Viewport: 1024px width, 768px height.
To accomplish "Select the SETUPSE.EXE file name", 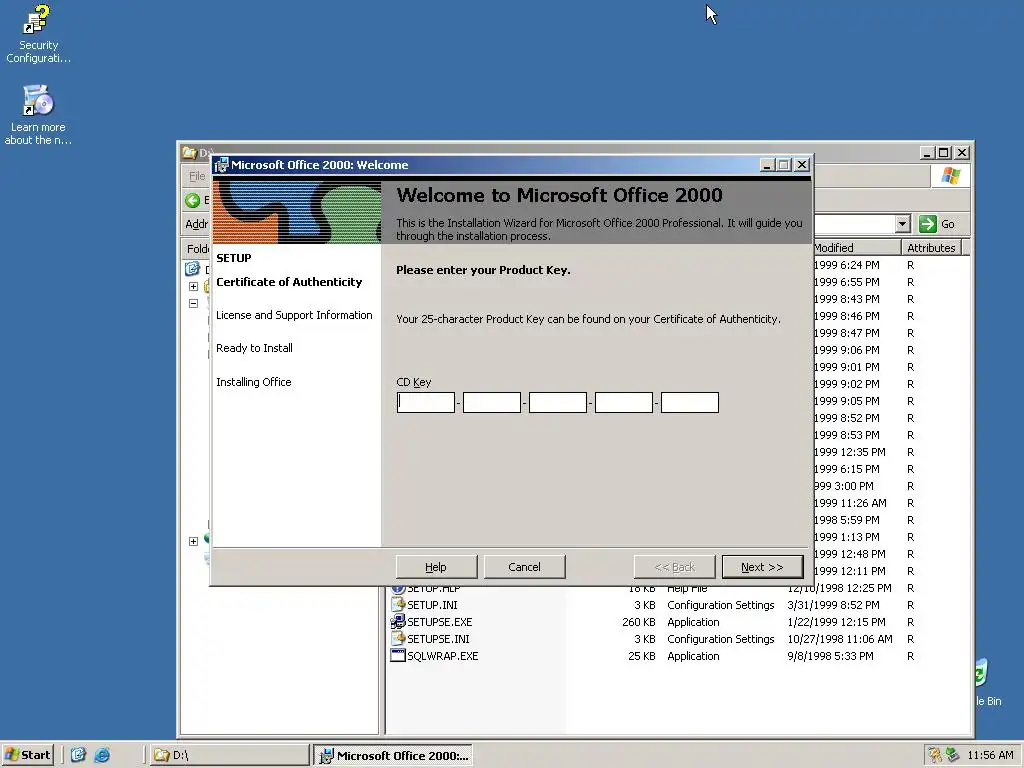I will (440, 622).
